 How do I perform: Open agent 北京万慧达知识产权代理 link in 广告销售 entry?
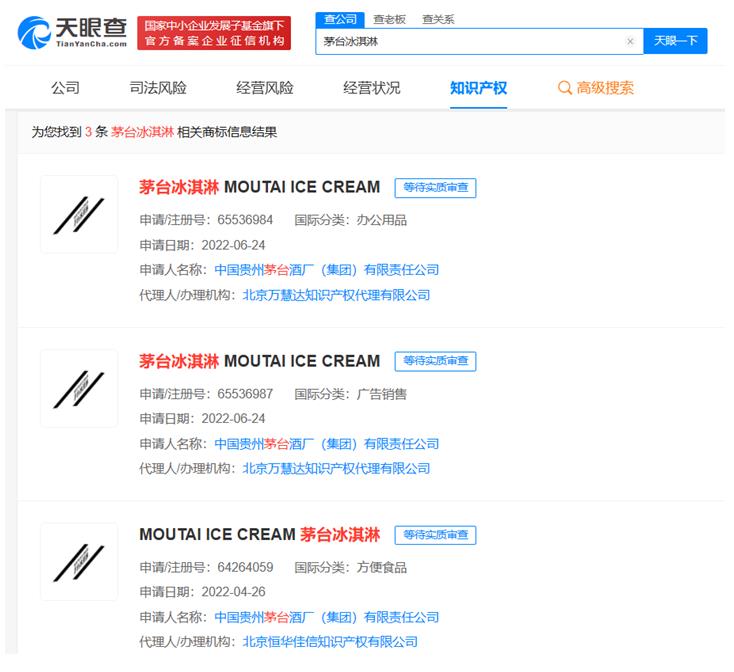point(336,468)
